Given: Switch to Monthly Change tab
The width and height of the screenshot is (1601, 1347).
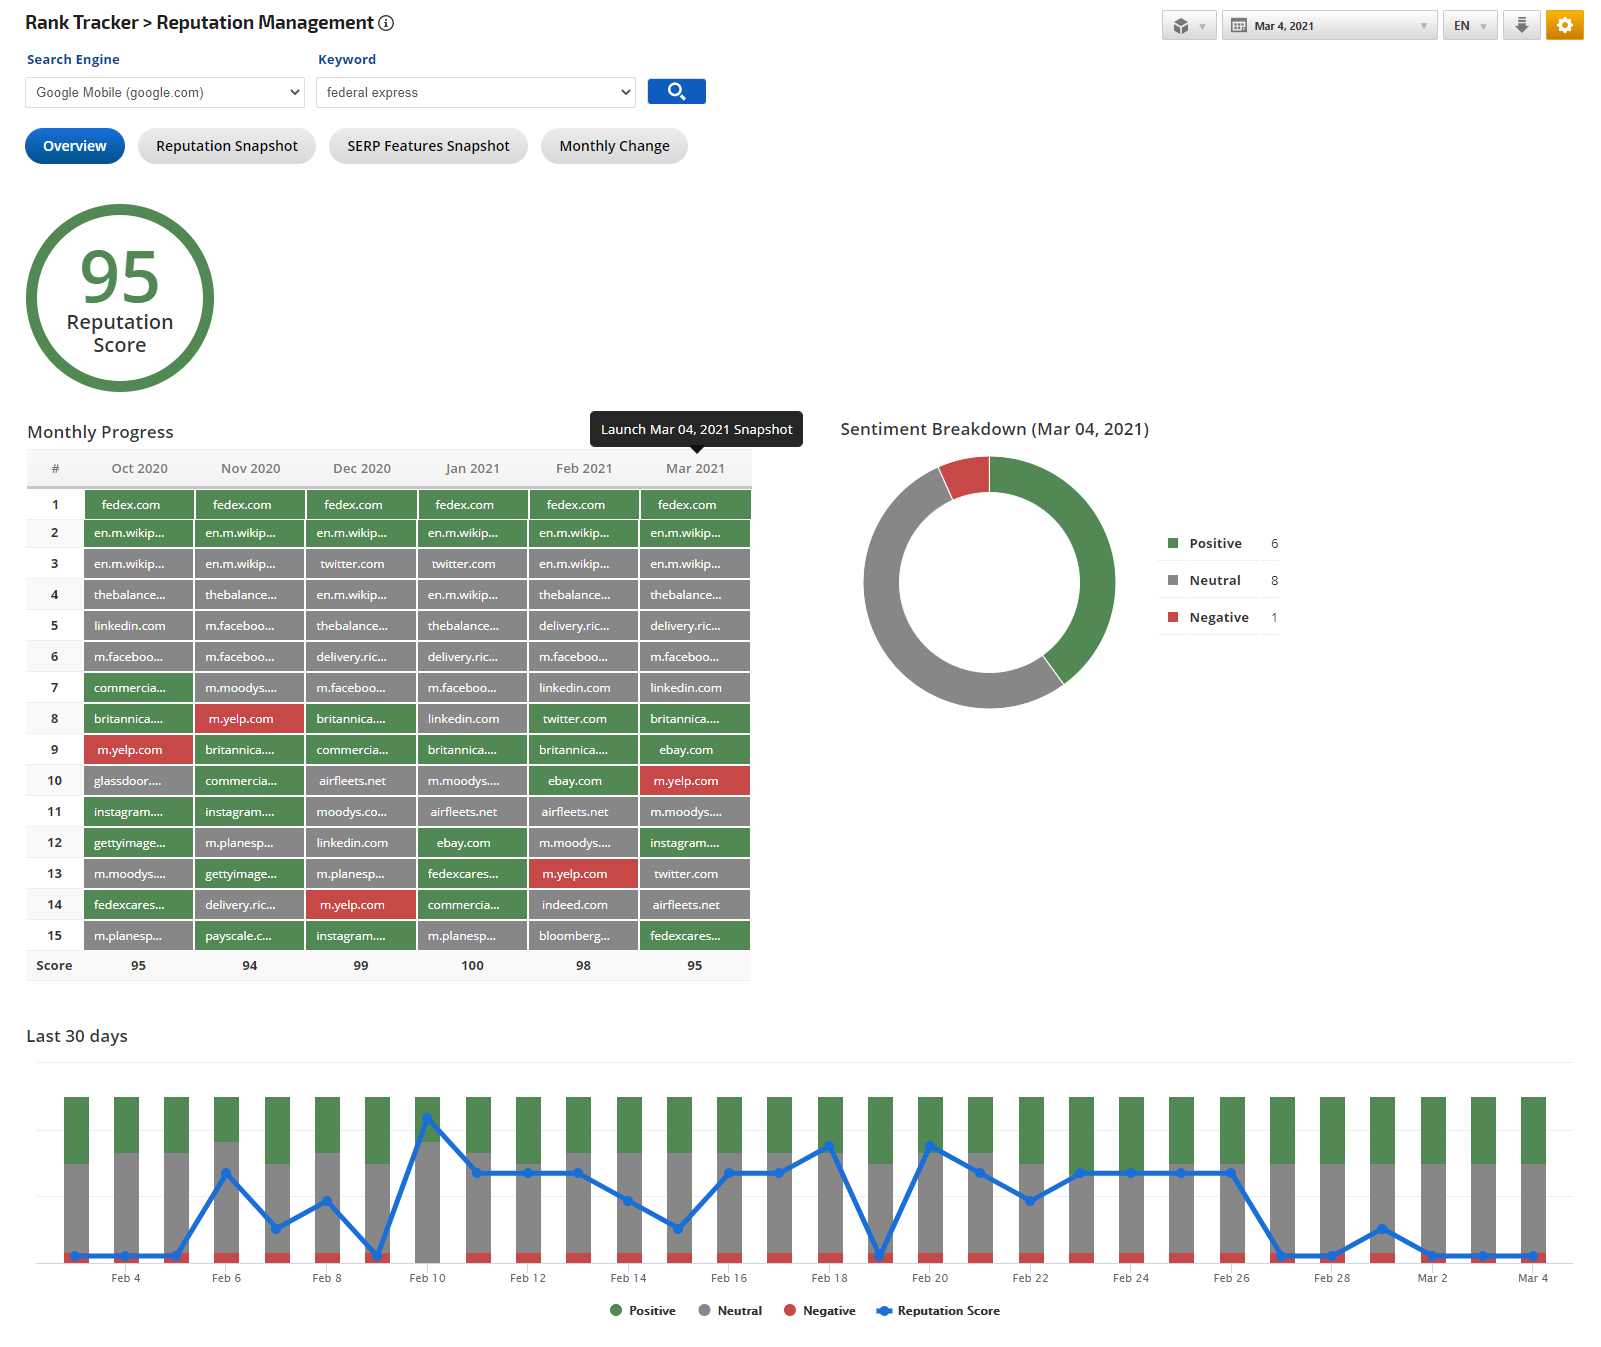Looking at the screenshot, I should coord(614,146).
